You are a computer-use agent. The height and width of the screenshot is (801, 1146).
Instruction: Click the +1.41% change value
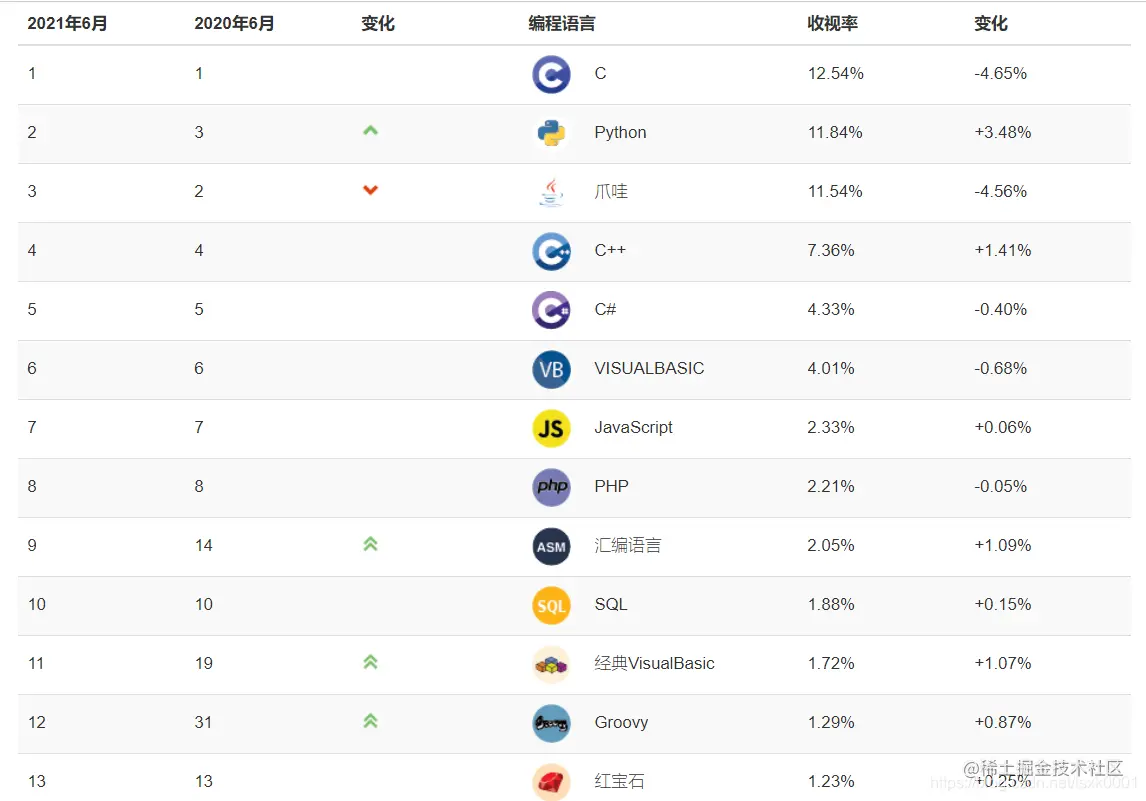pyautogui.click(x=1003, y=251)
